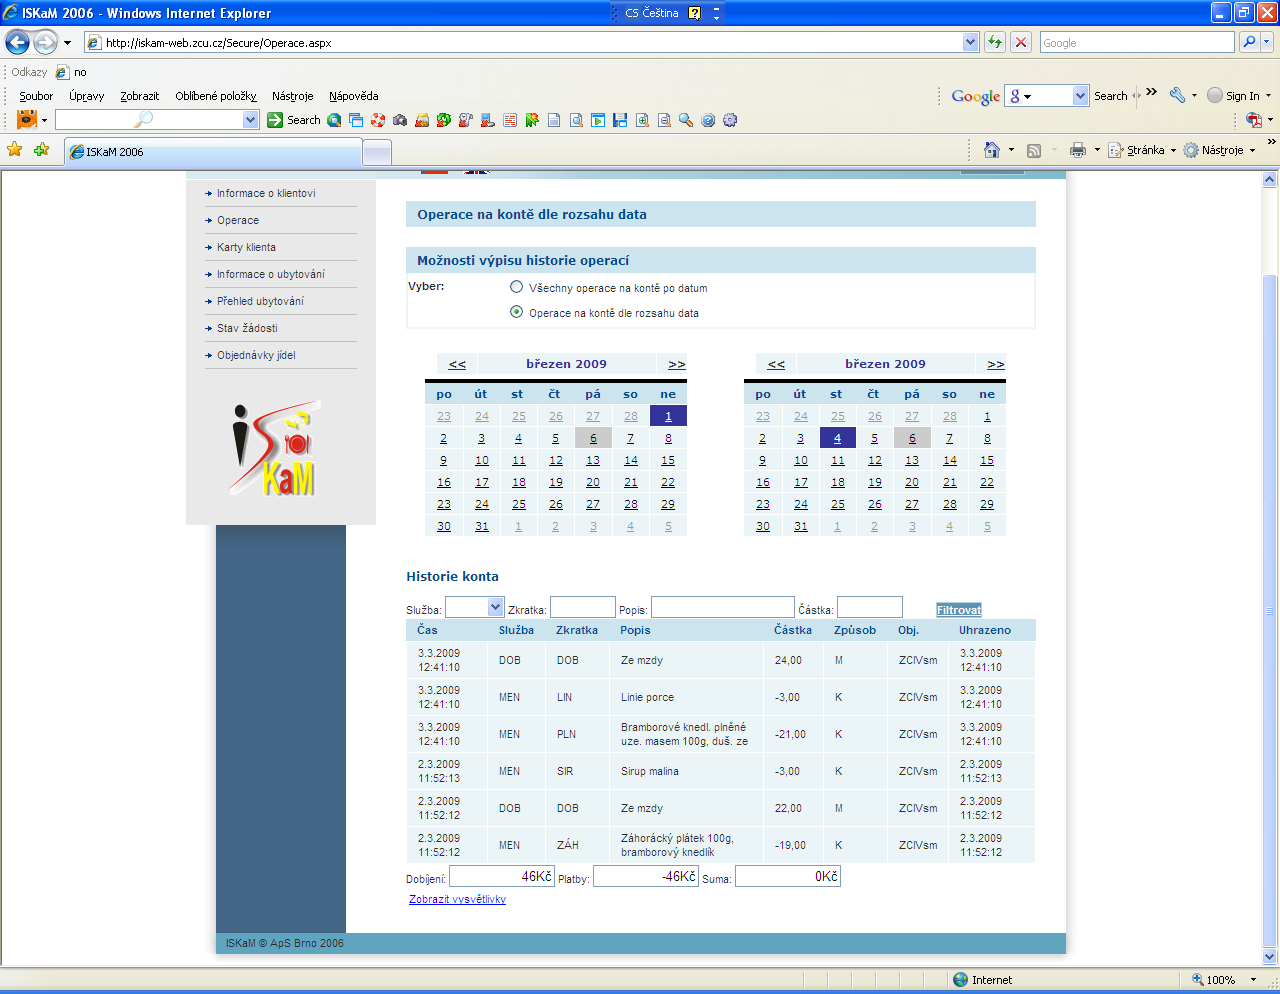Click the browser Back arrow button
This screenshot has height=994, width=1280.
point(17,42)
